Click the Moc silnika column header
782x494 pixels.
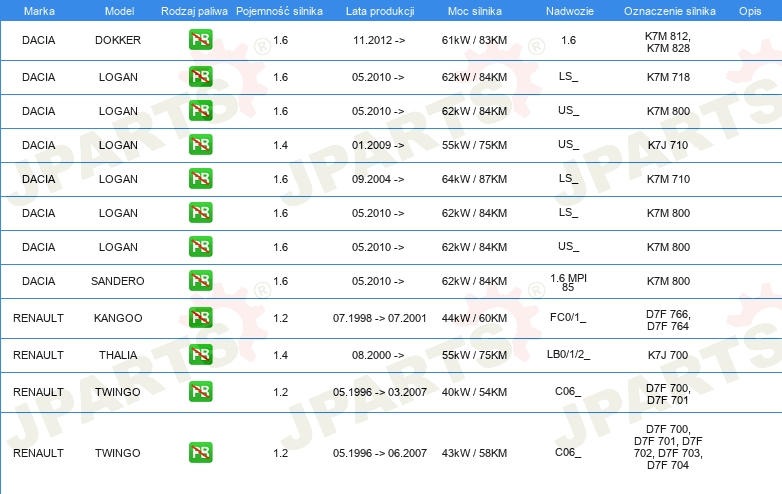[474, 11]
